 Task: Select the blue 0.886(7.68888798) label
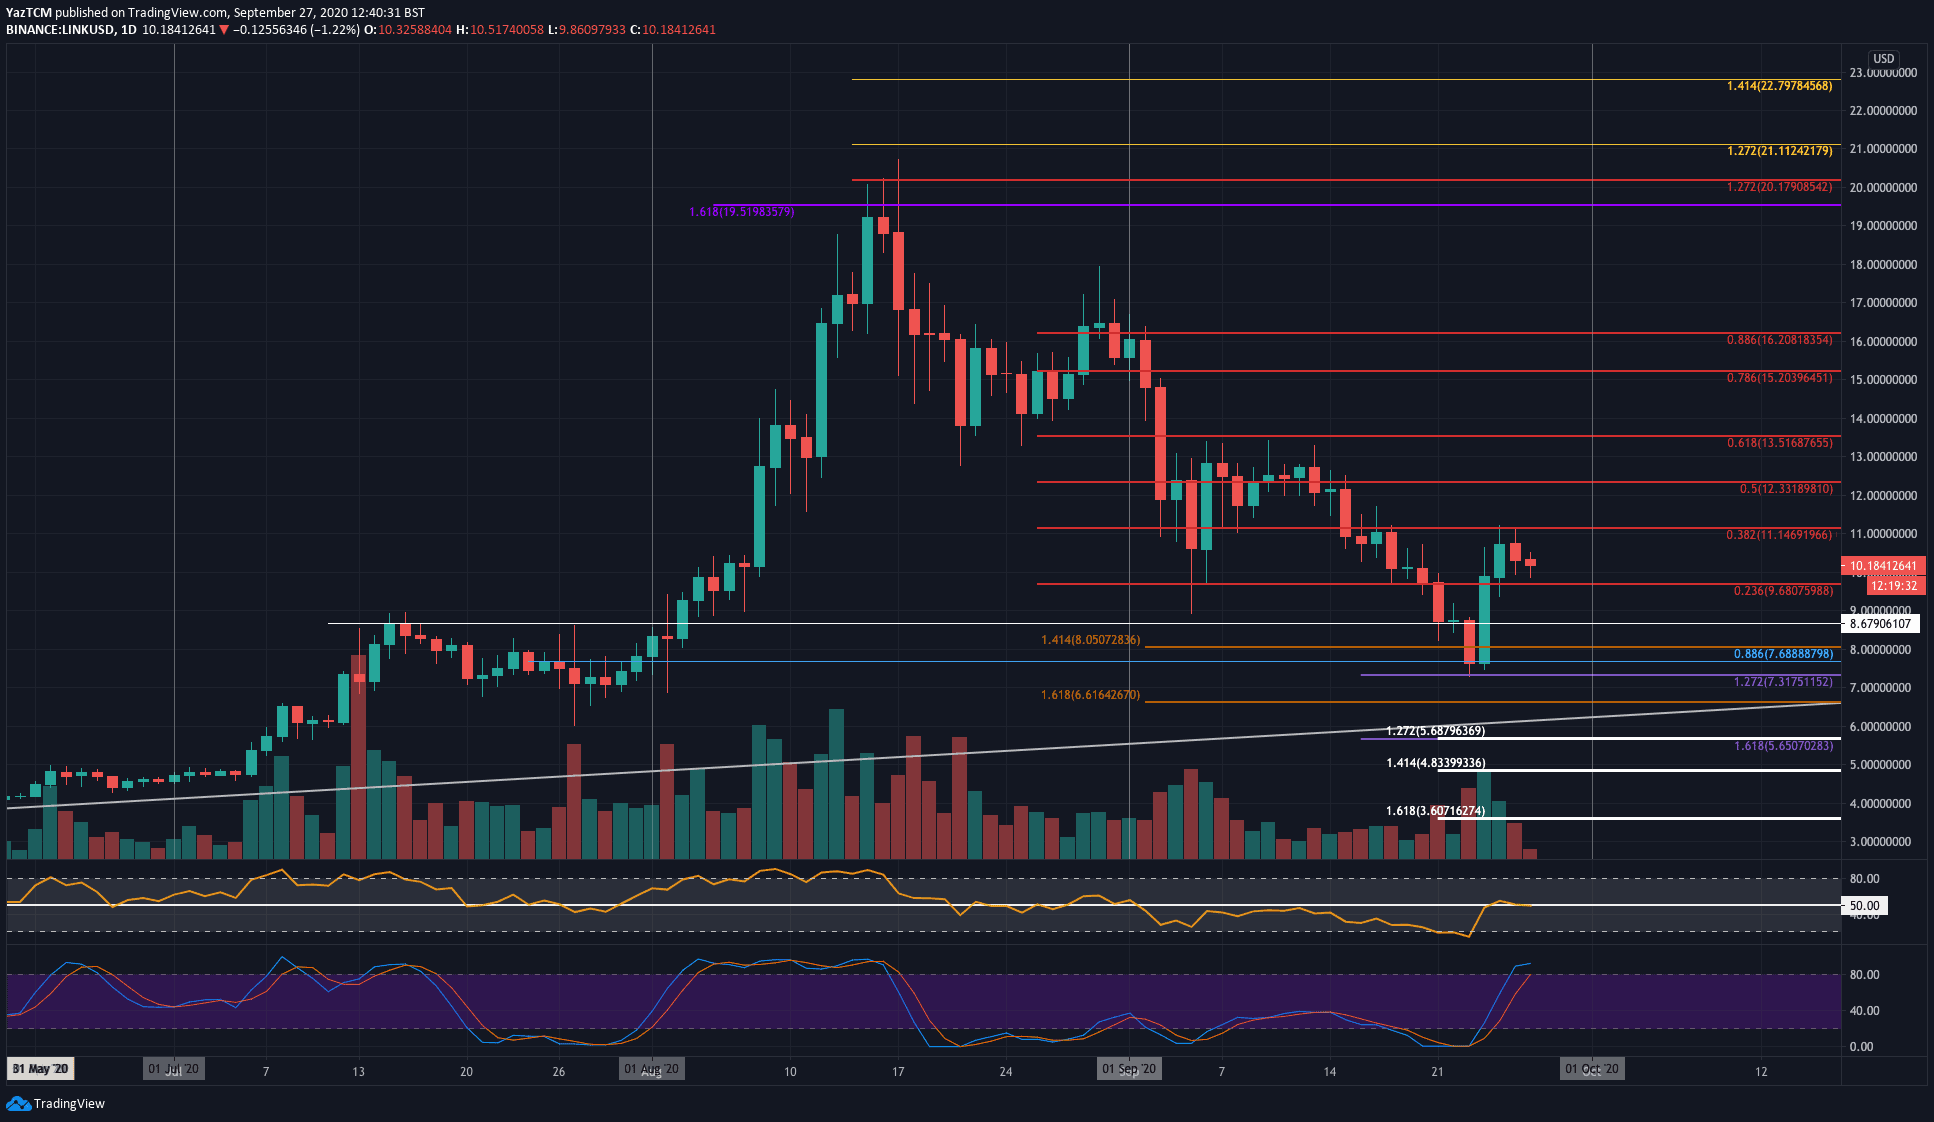1783,654
